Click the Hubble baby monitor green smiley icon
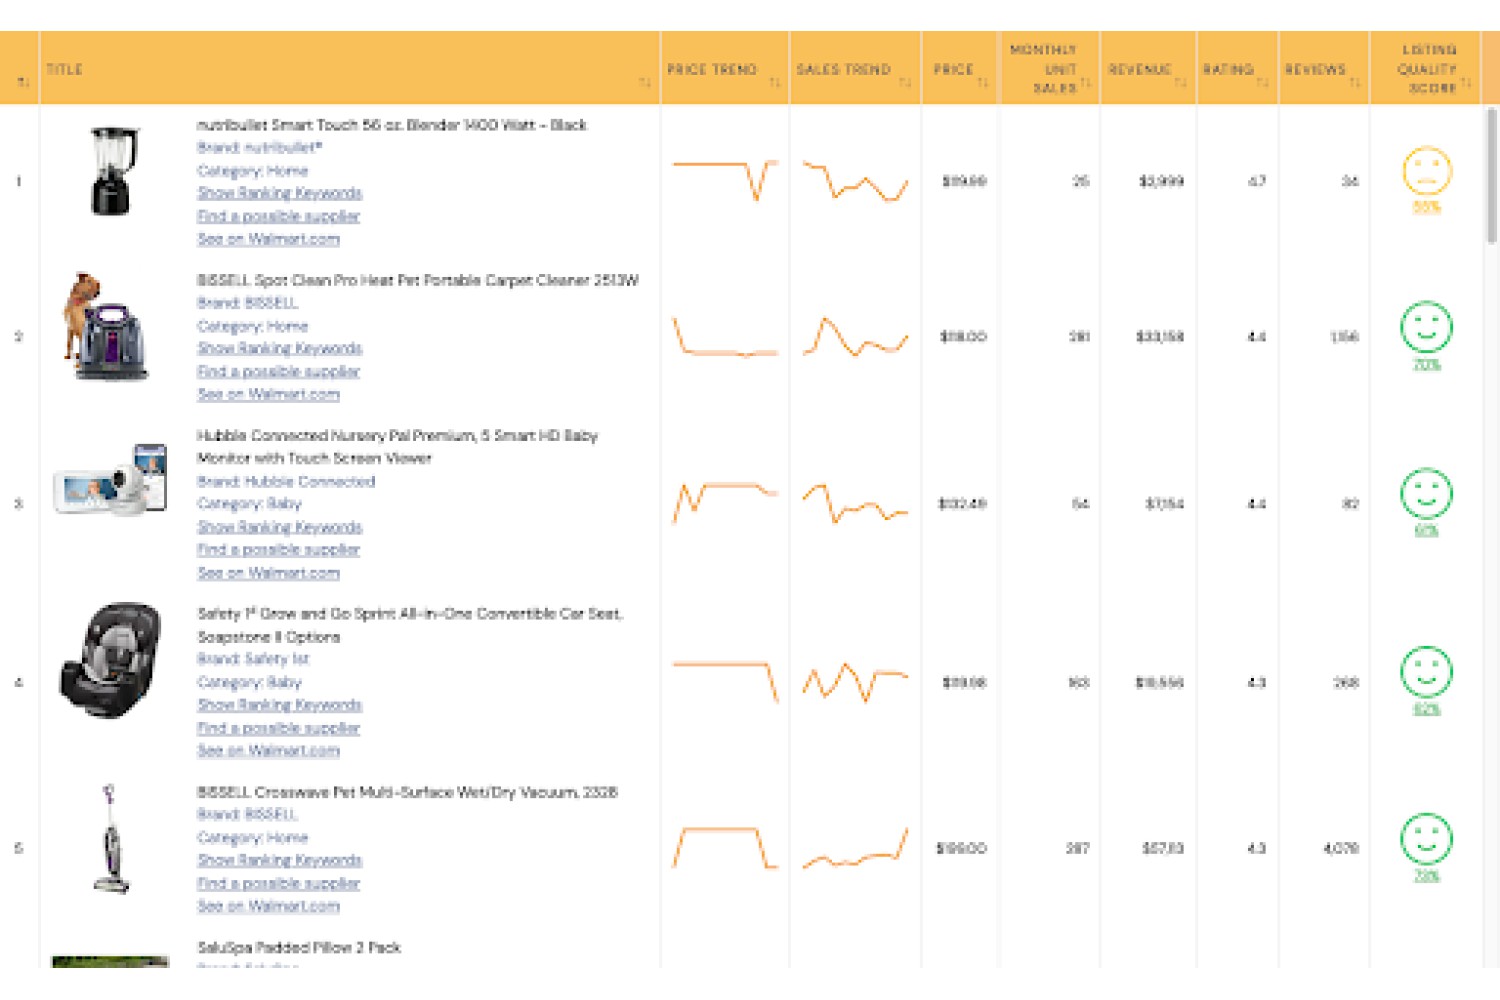 pos(1427,493)
